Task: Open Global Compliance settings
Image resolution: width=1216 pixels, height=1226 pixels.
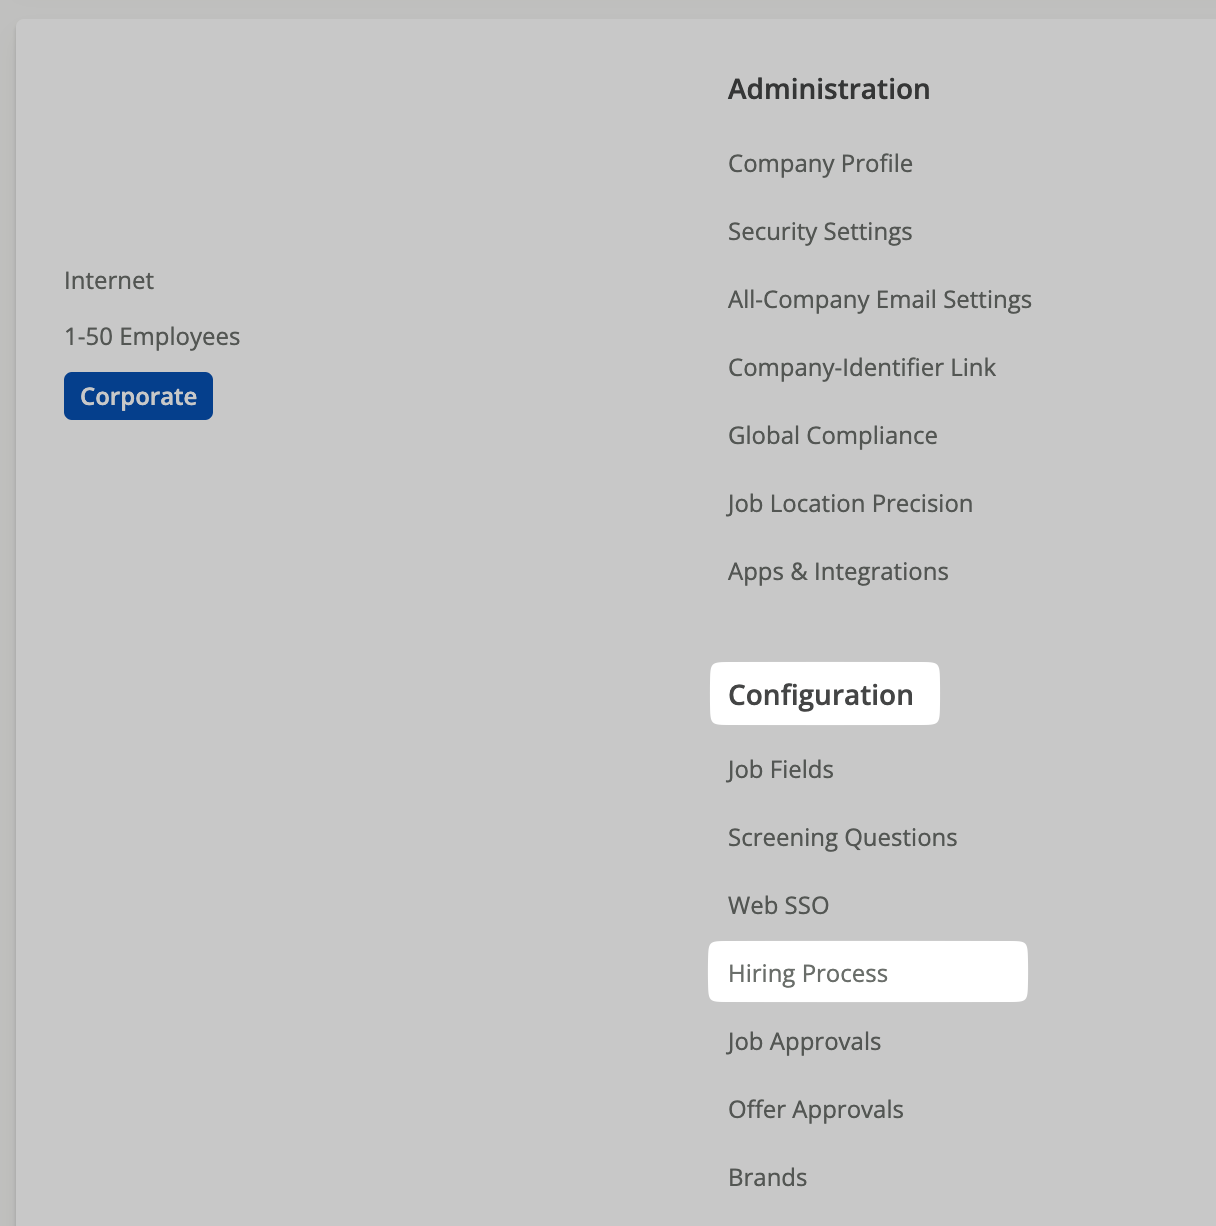Action: click(x=833, y=435)
